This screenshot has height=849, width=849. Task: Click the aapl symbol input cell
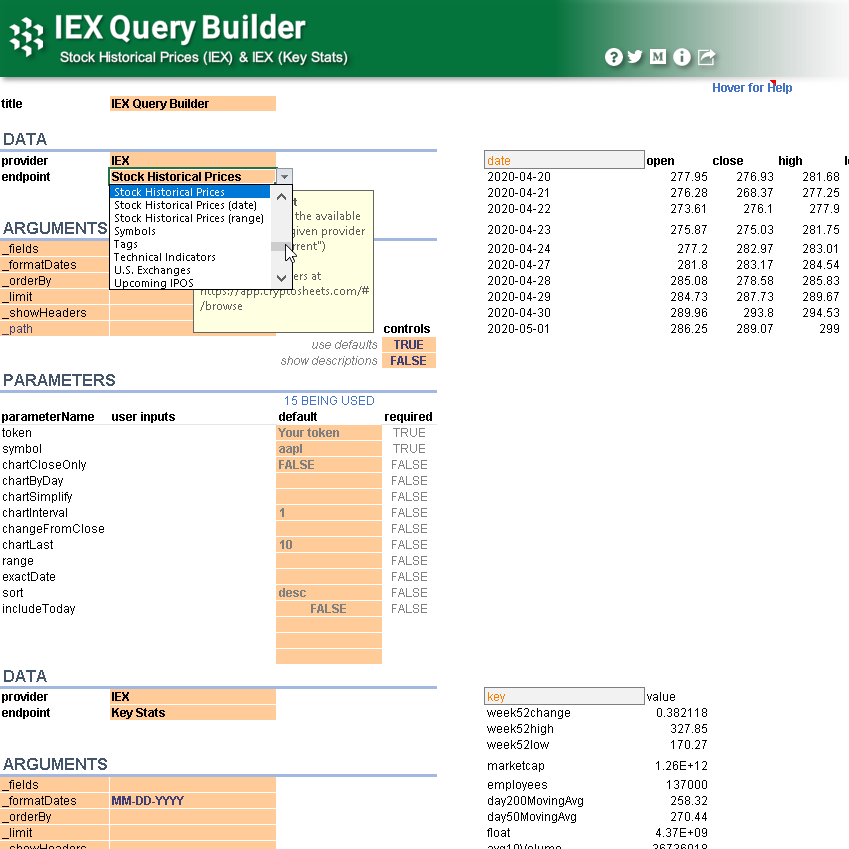click(328, 448)
